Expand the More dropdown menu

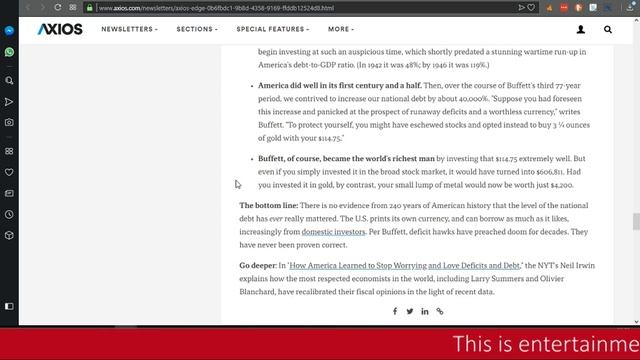[341, 29]
